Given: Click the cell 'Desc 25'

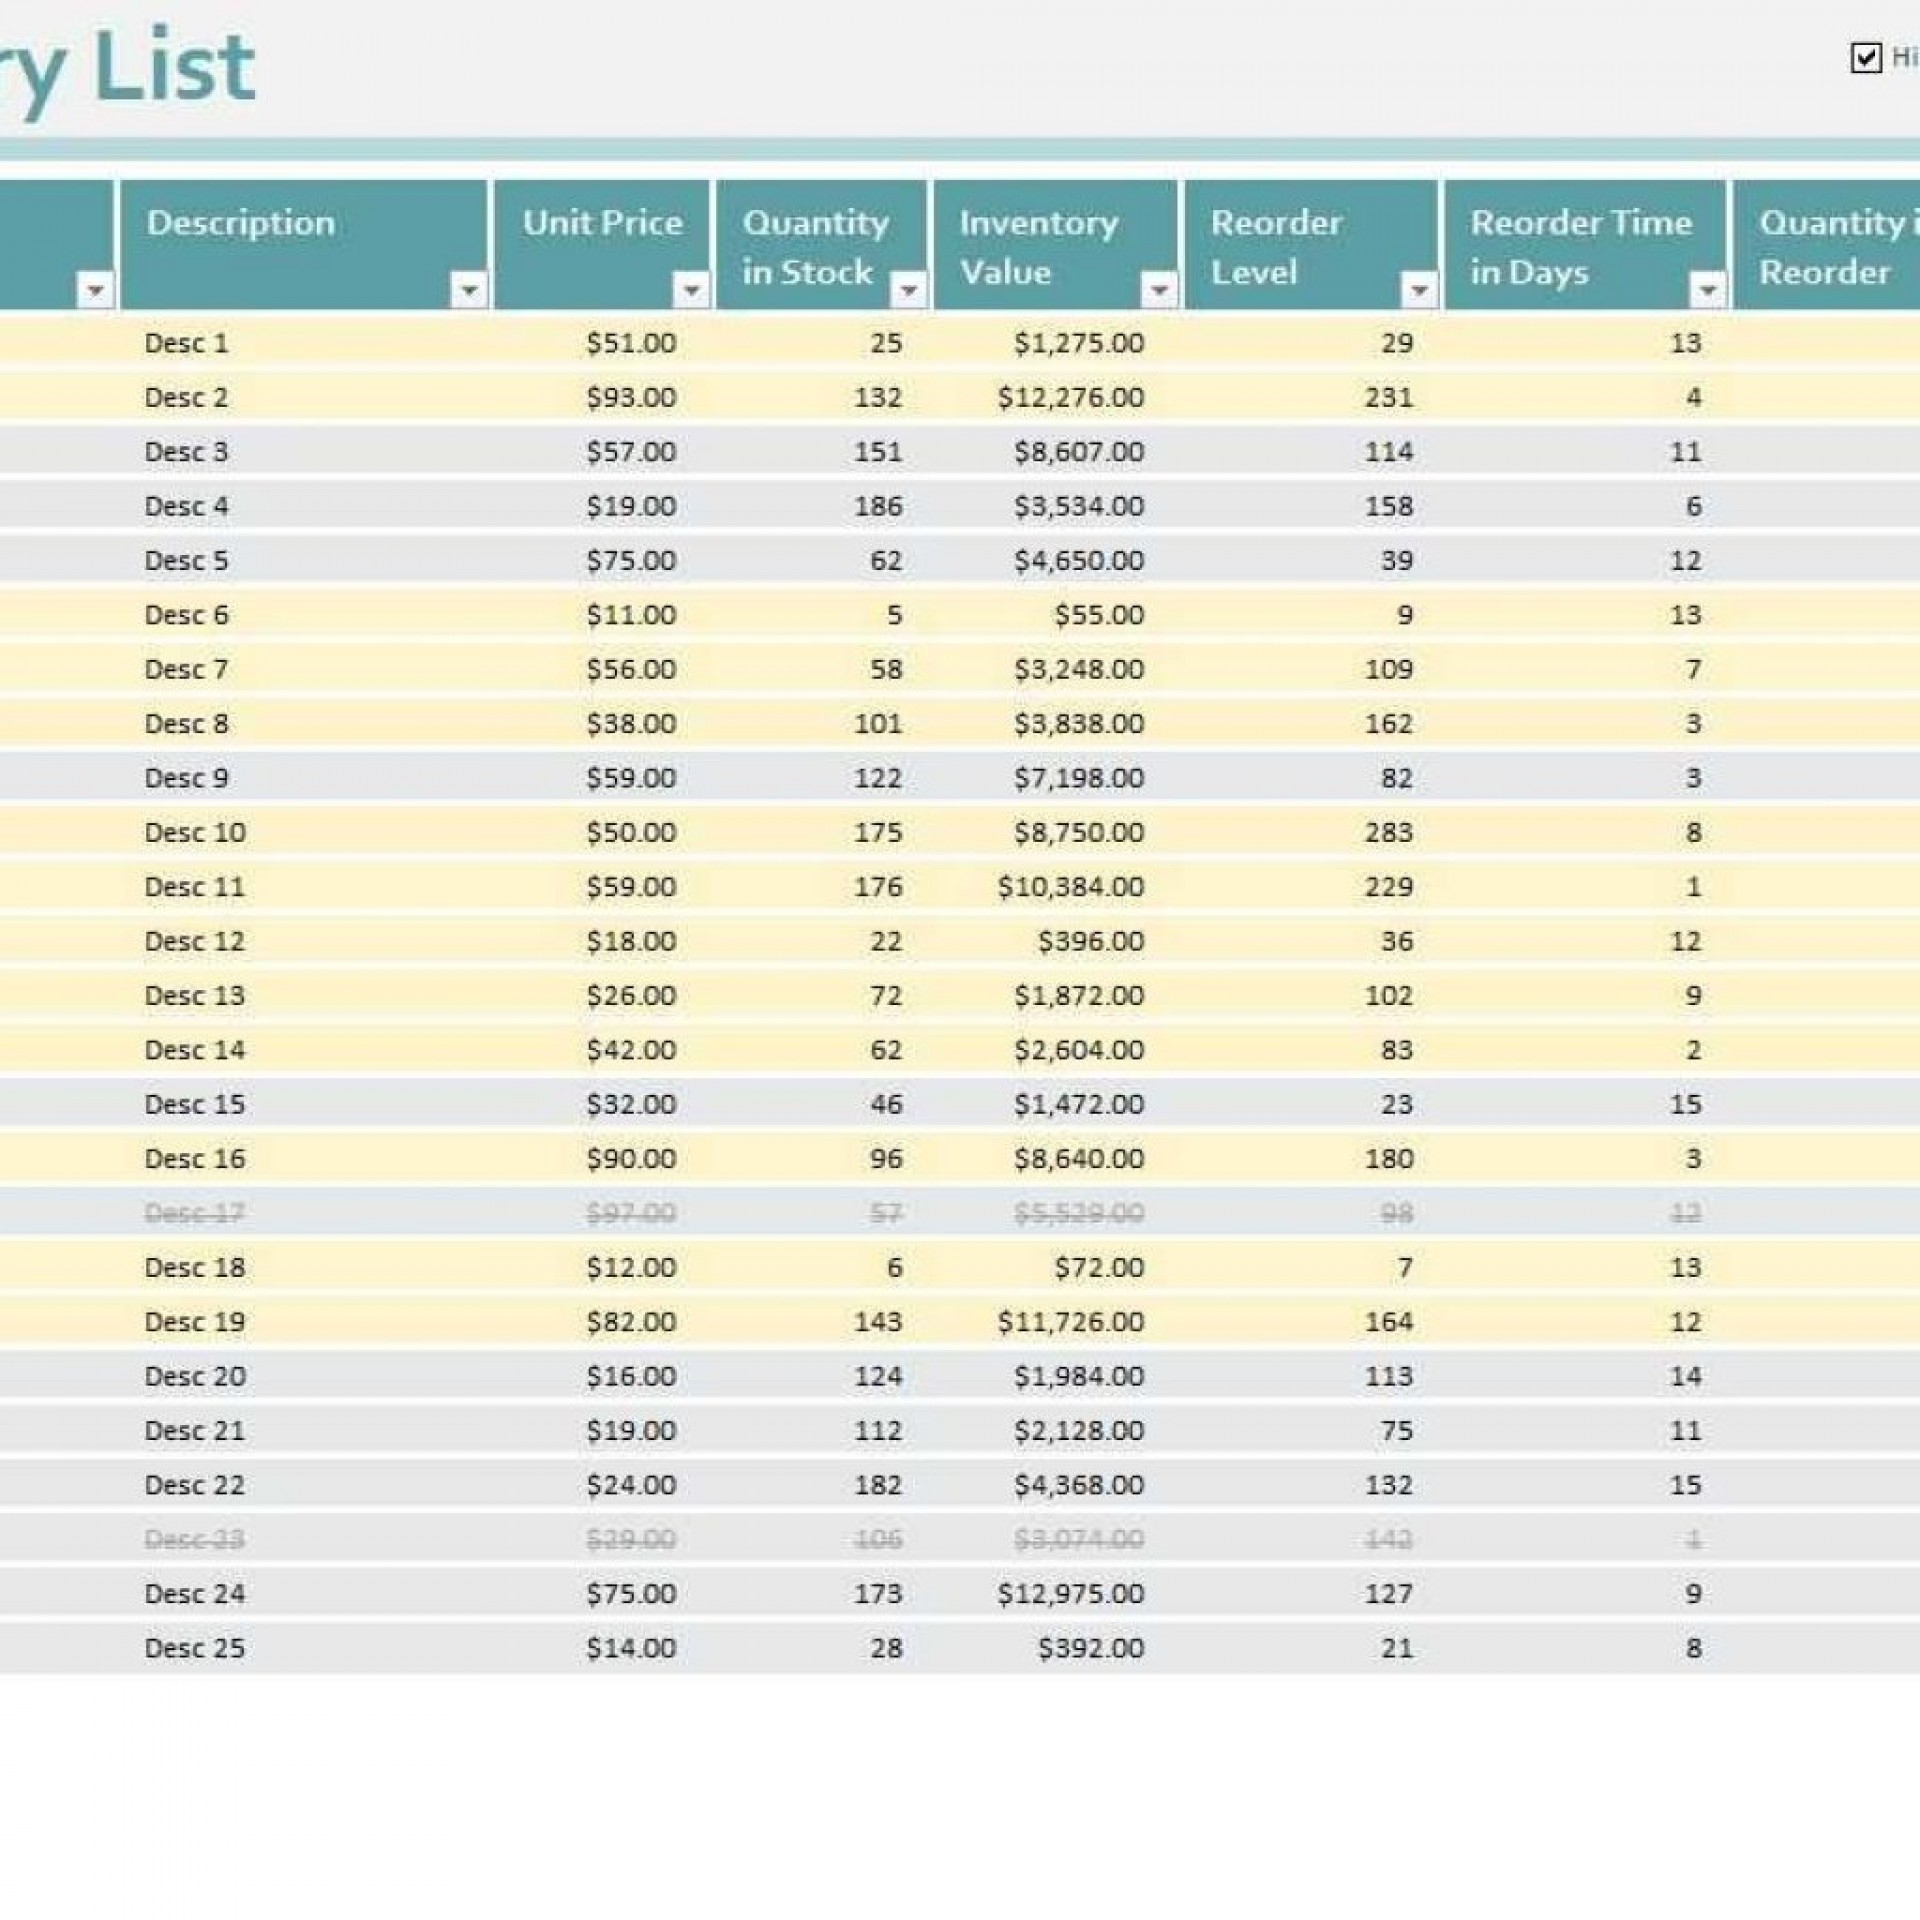Looking at the screenshot, I should point(195,1648).
